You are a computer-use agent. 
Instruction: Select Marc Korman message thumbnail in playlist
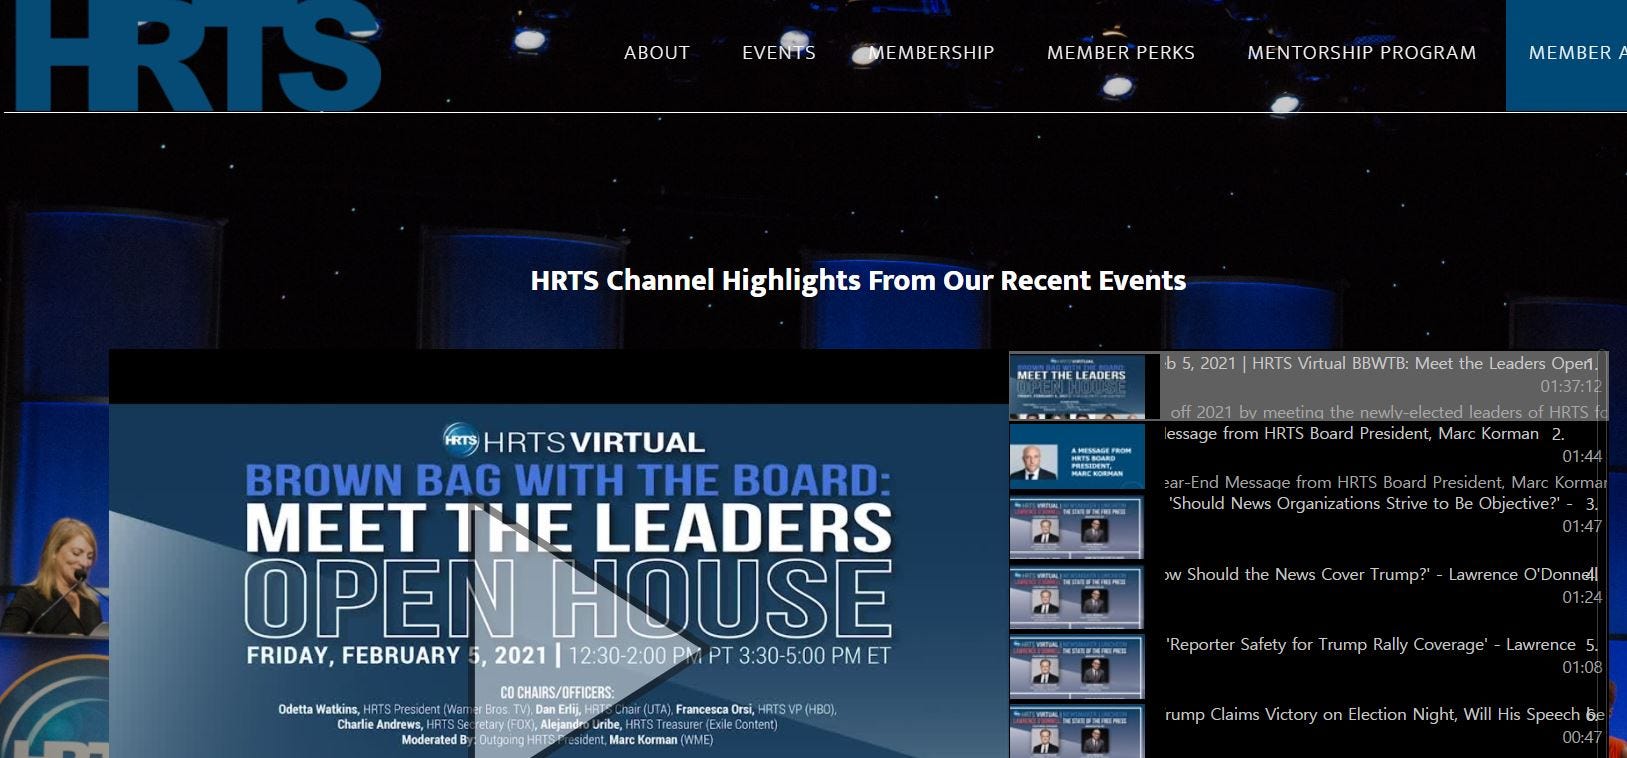tap(1077, 456)
